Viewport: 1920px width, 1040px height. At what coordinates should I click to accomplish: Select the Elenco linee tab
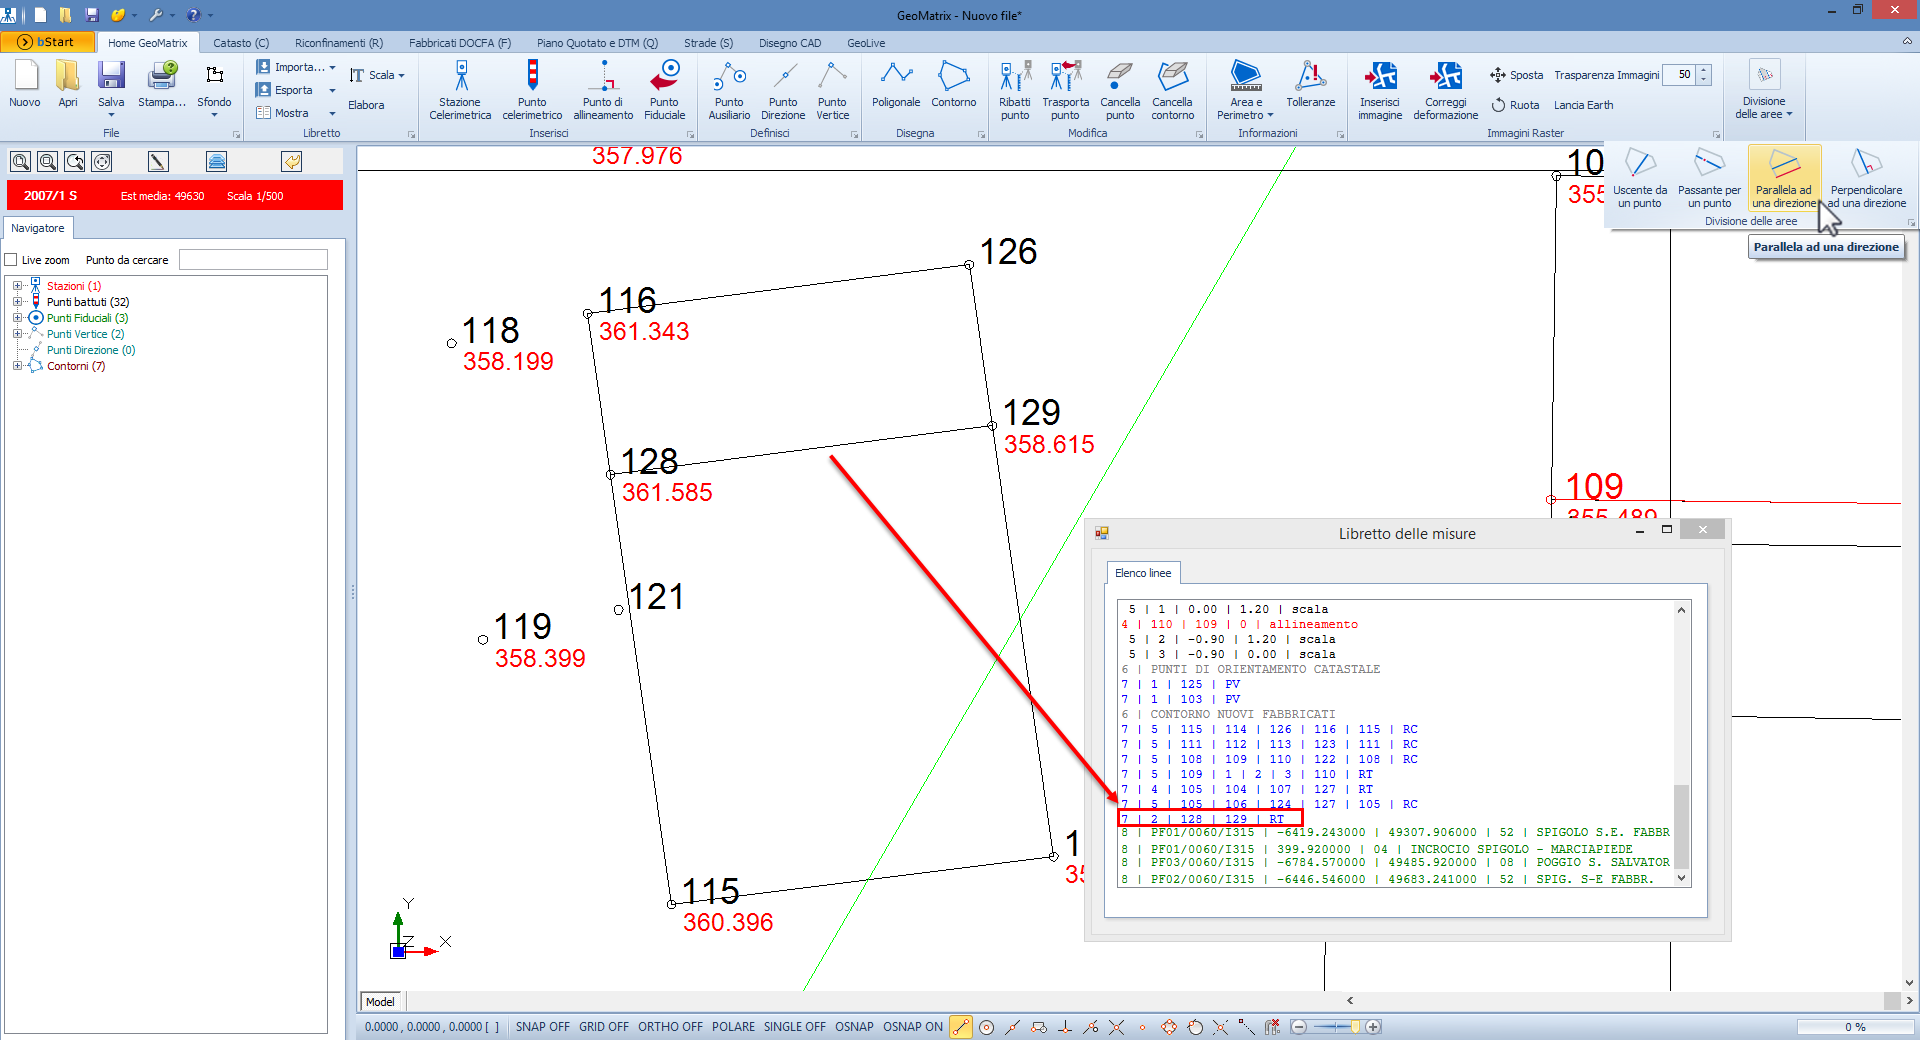(x=1143, y=573)
